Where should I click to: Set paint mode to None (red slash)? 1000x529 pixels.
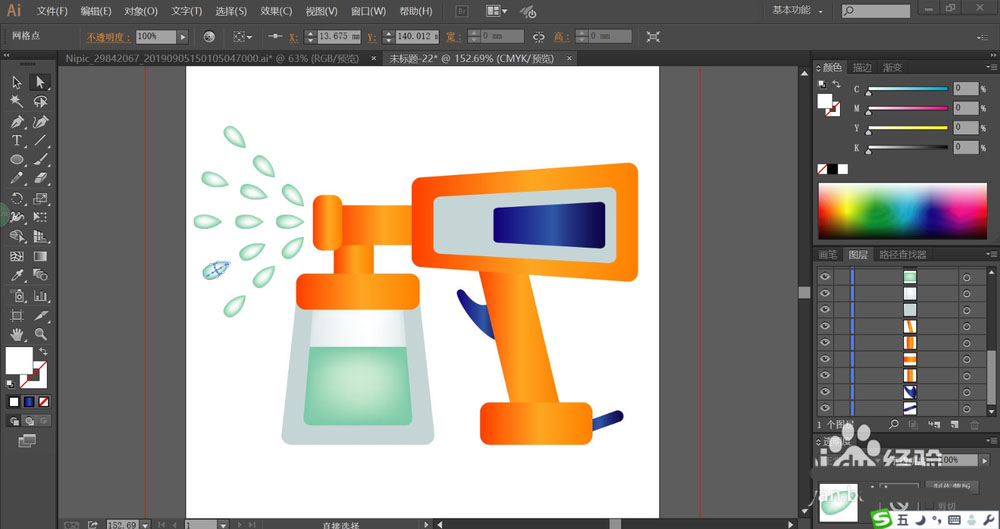pos(44,402)
